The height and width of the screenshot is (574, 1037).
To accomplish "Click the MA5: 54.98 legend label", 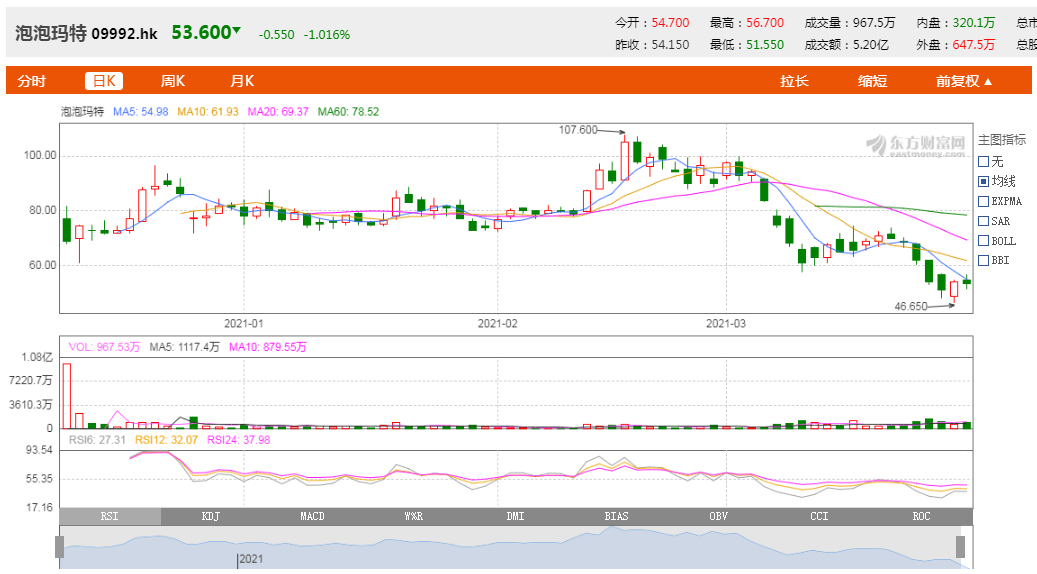I will [x=141, y=112].
